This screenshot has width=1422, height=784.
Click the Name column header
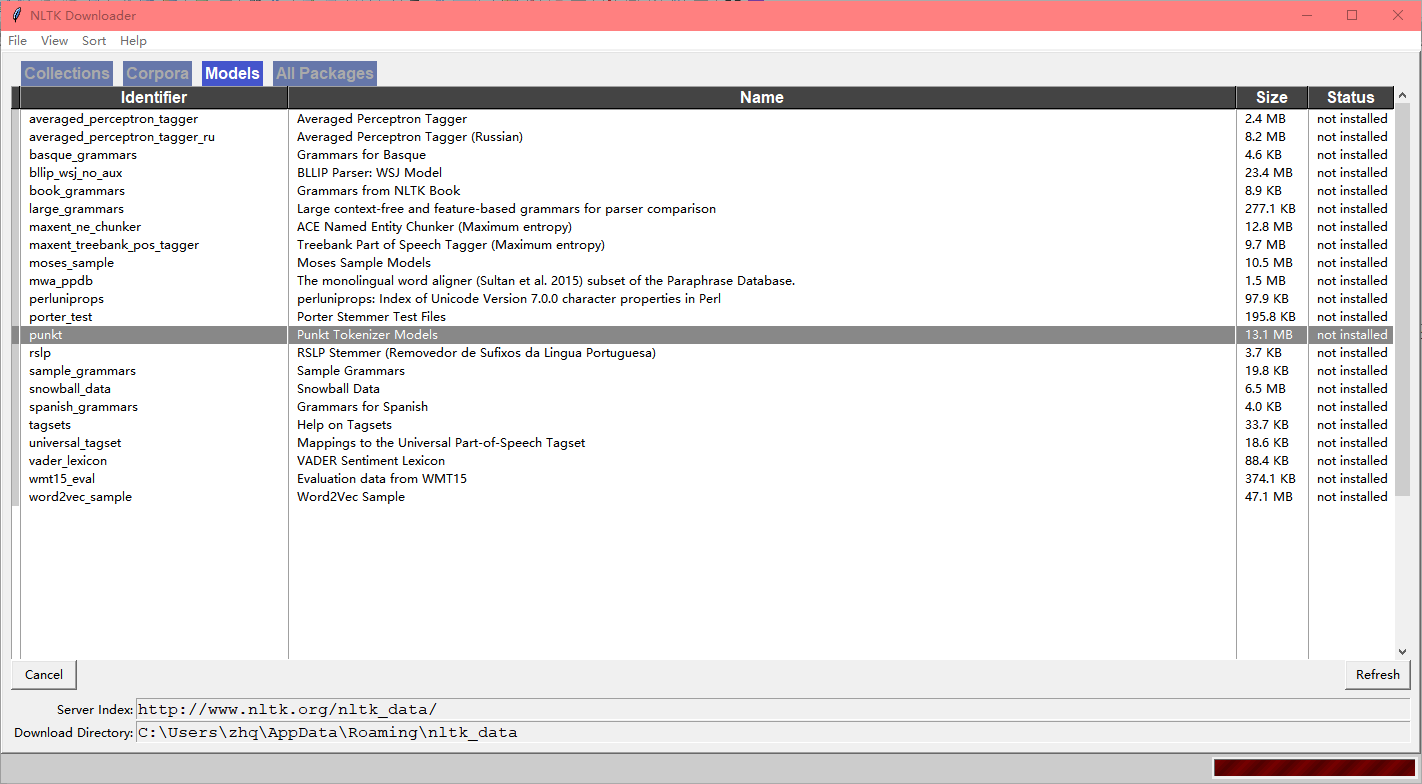pyautogui.click(x=762, y=97)
